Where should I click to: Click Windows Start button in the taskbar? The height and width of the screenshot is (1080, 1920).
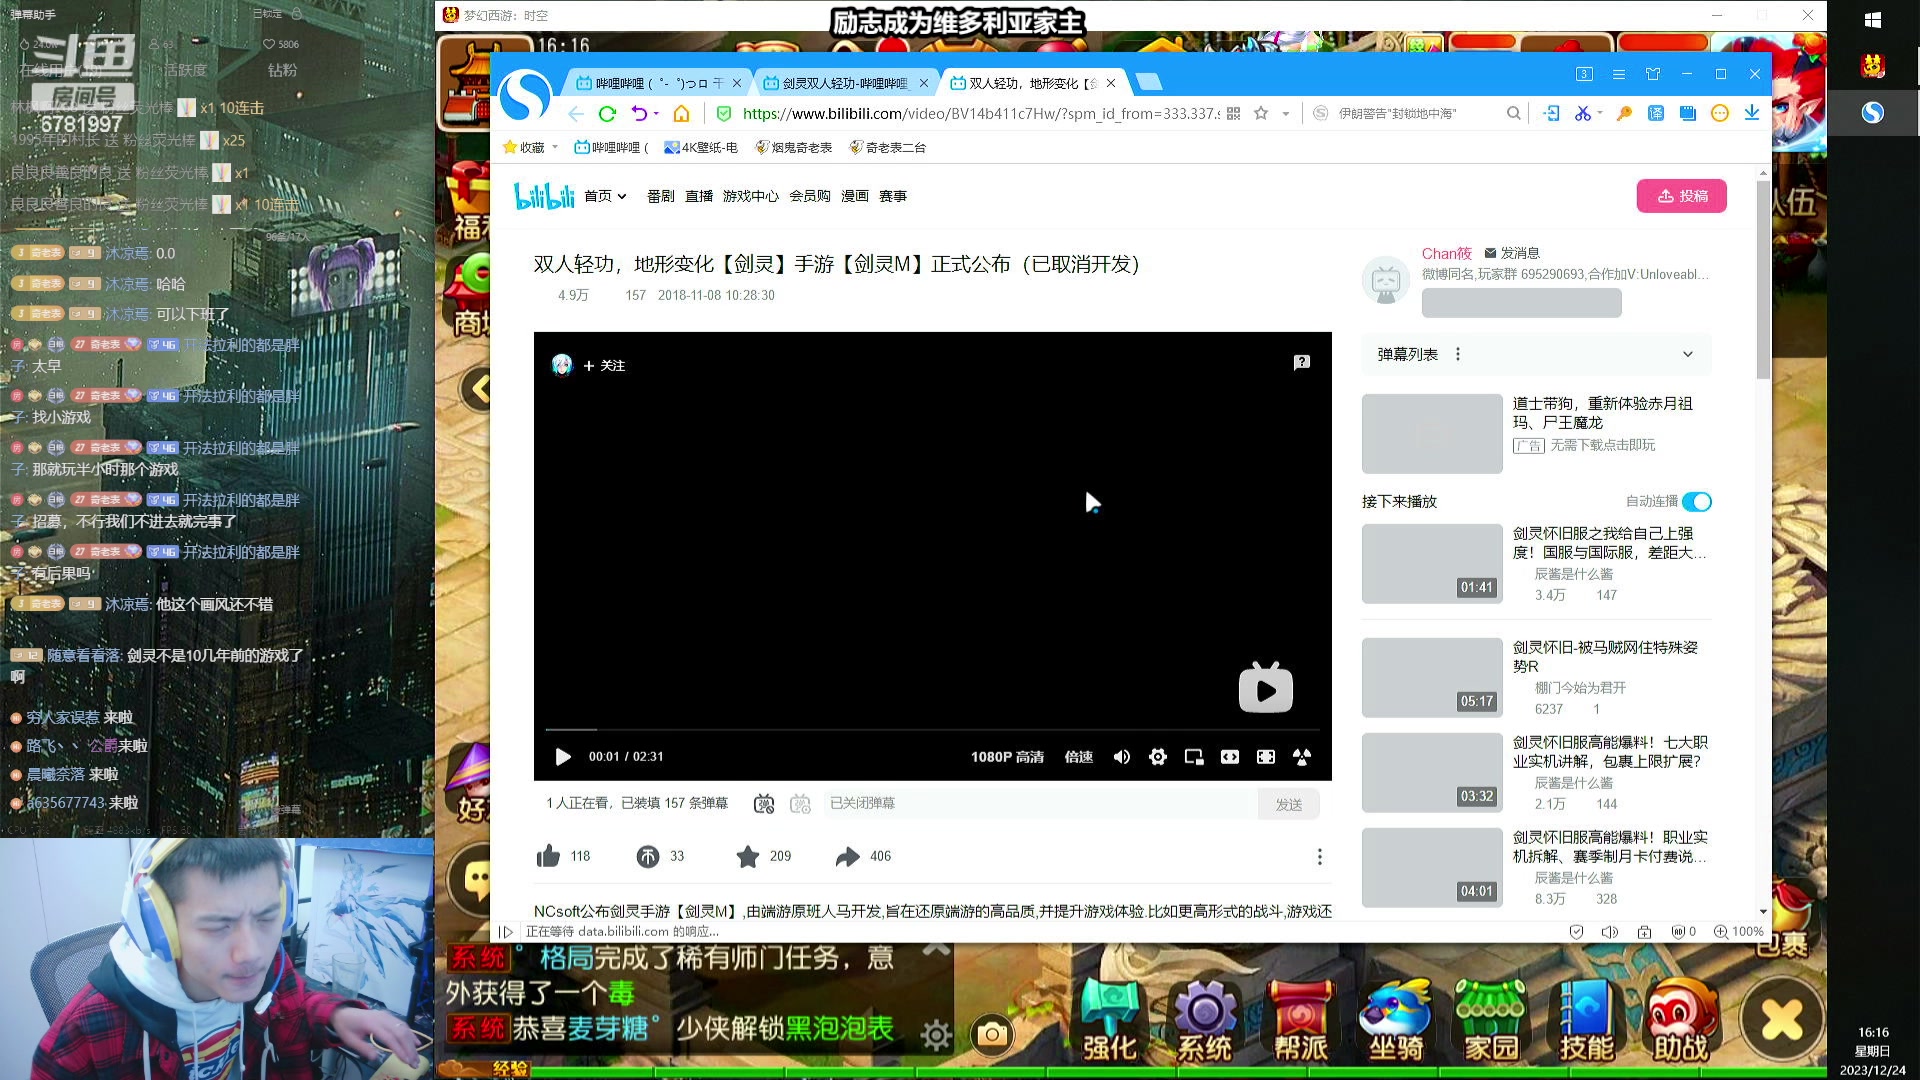1873,20
